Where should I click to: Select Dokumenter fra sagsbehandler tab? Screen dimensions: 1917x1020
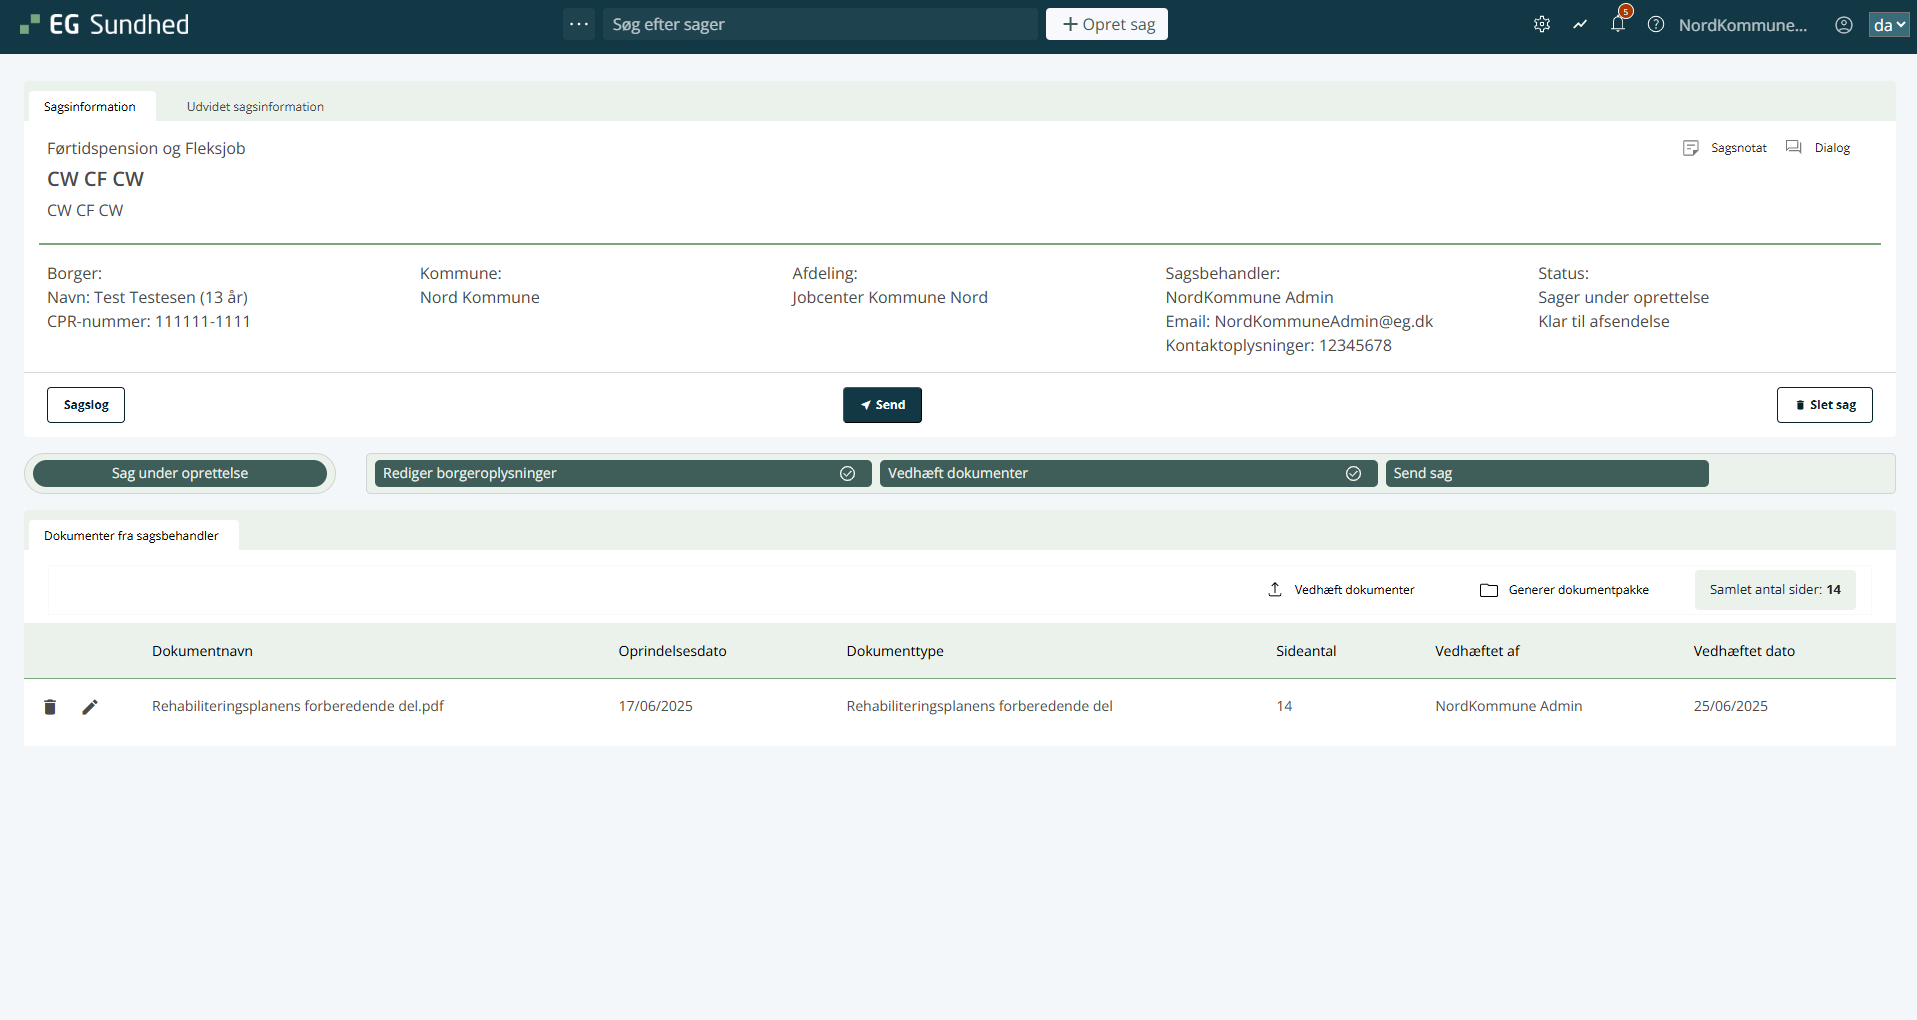point(131,536)
